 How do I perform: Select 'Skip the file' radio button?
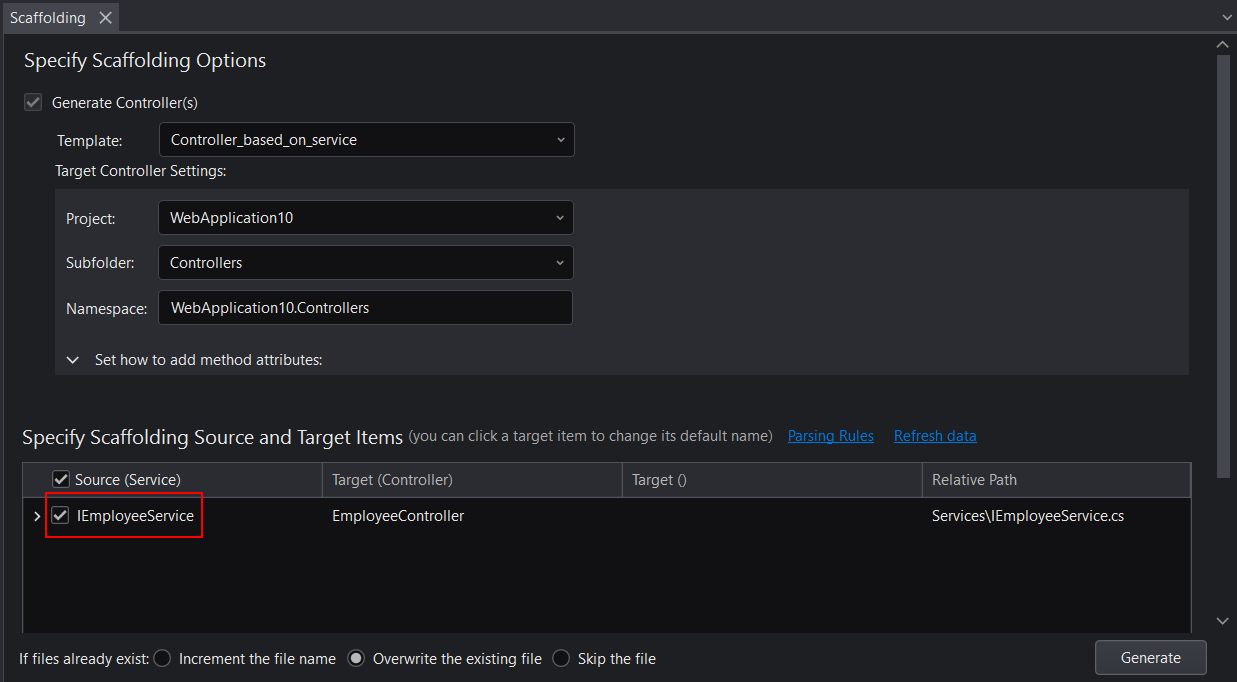[x=561, y=659]
